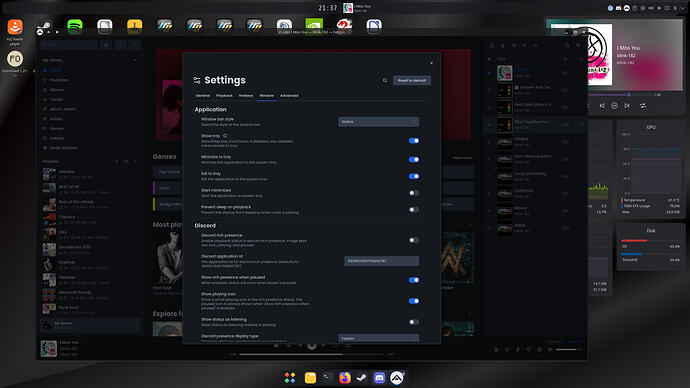Screen dimensions: 690x388
Task: Click the FO round desktop icon
Action: pyautogui.click(x=15, y=59)
